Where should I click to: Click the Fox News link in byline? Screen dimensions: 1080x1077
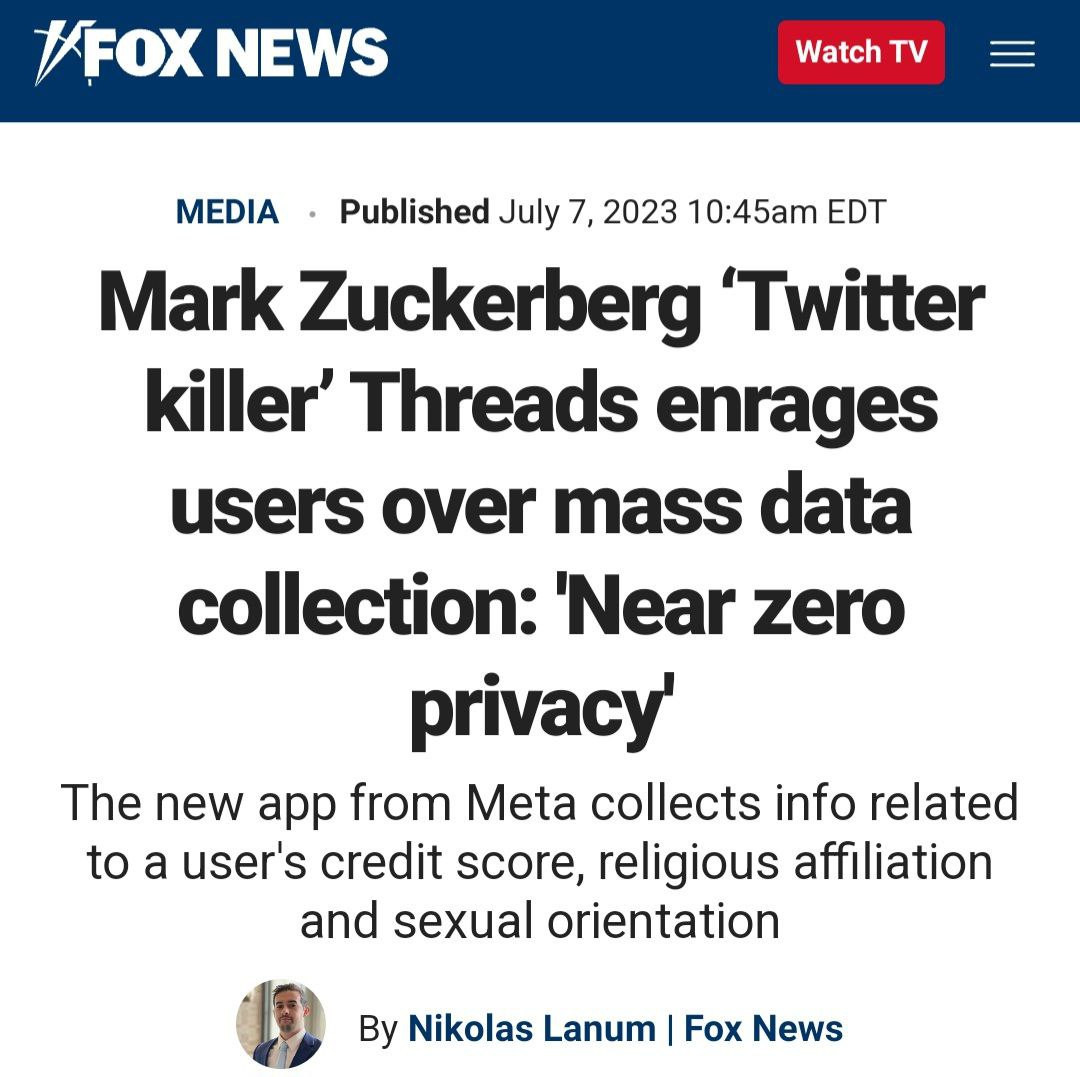tap(763, 1028)
